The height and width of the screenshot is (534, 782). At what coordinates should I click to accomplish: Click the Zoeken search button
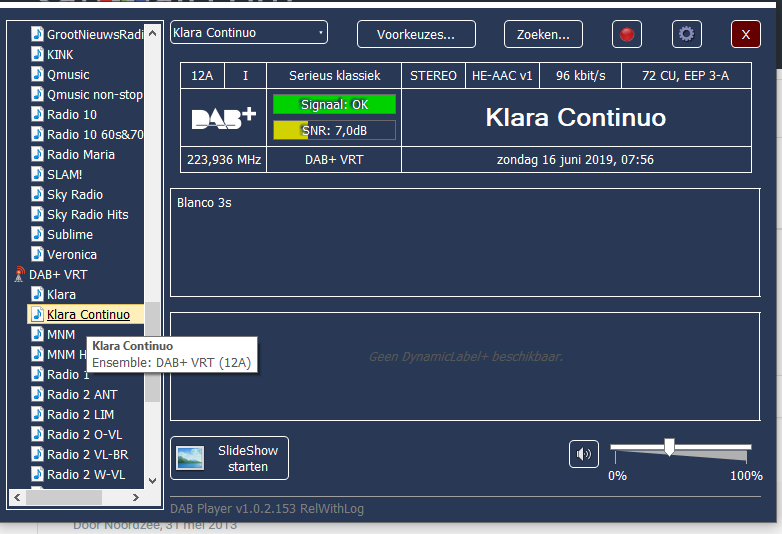click(543, 34)
